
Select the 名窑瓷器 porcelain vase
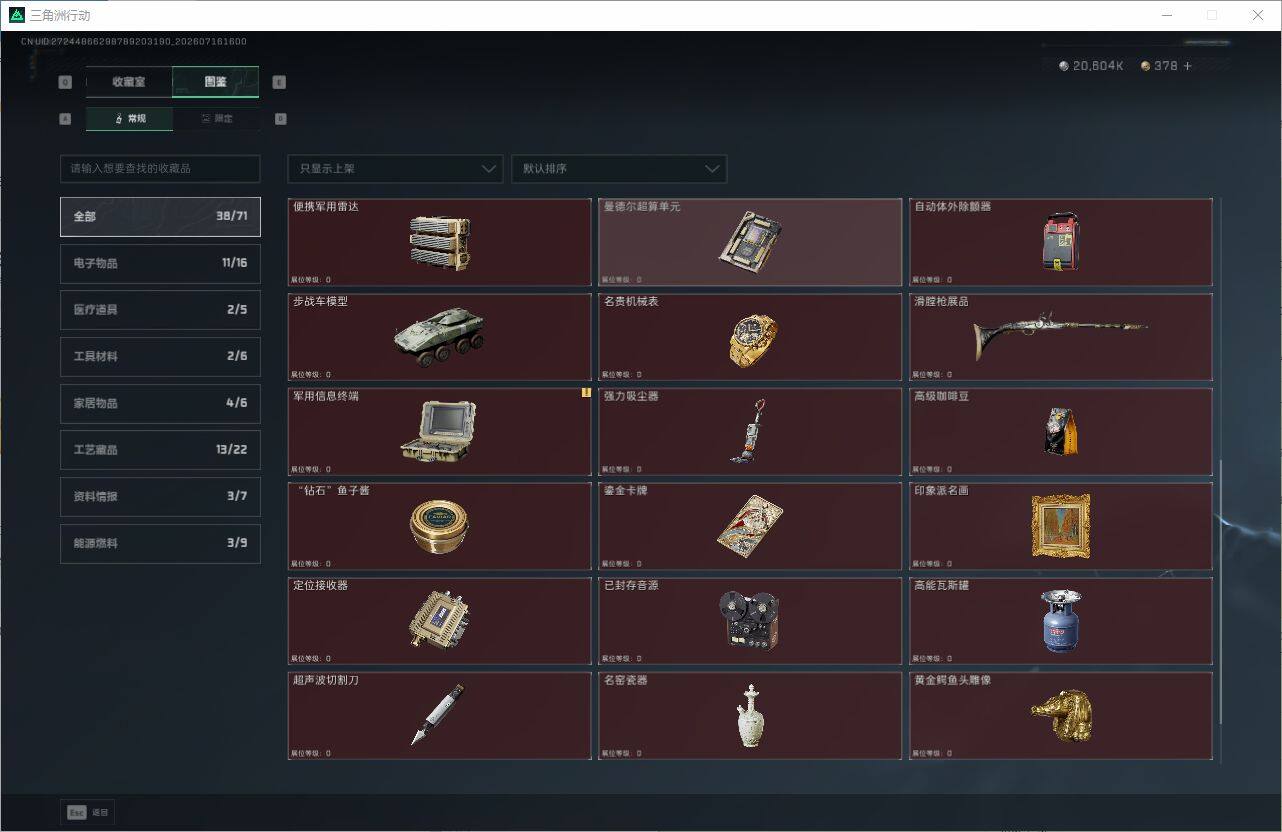click(x=750, y=716)
